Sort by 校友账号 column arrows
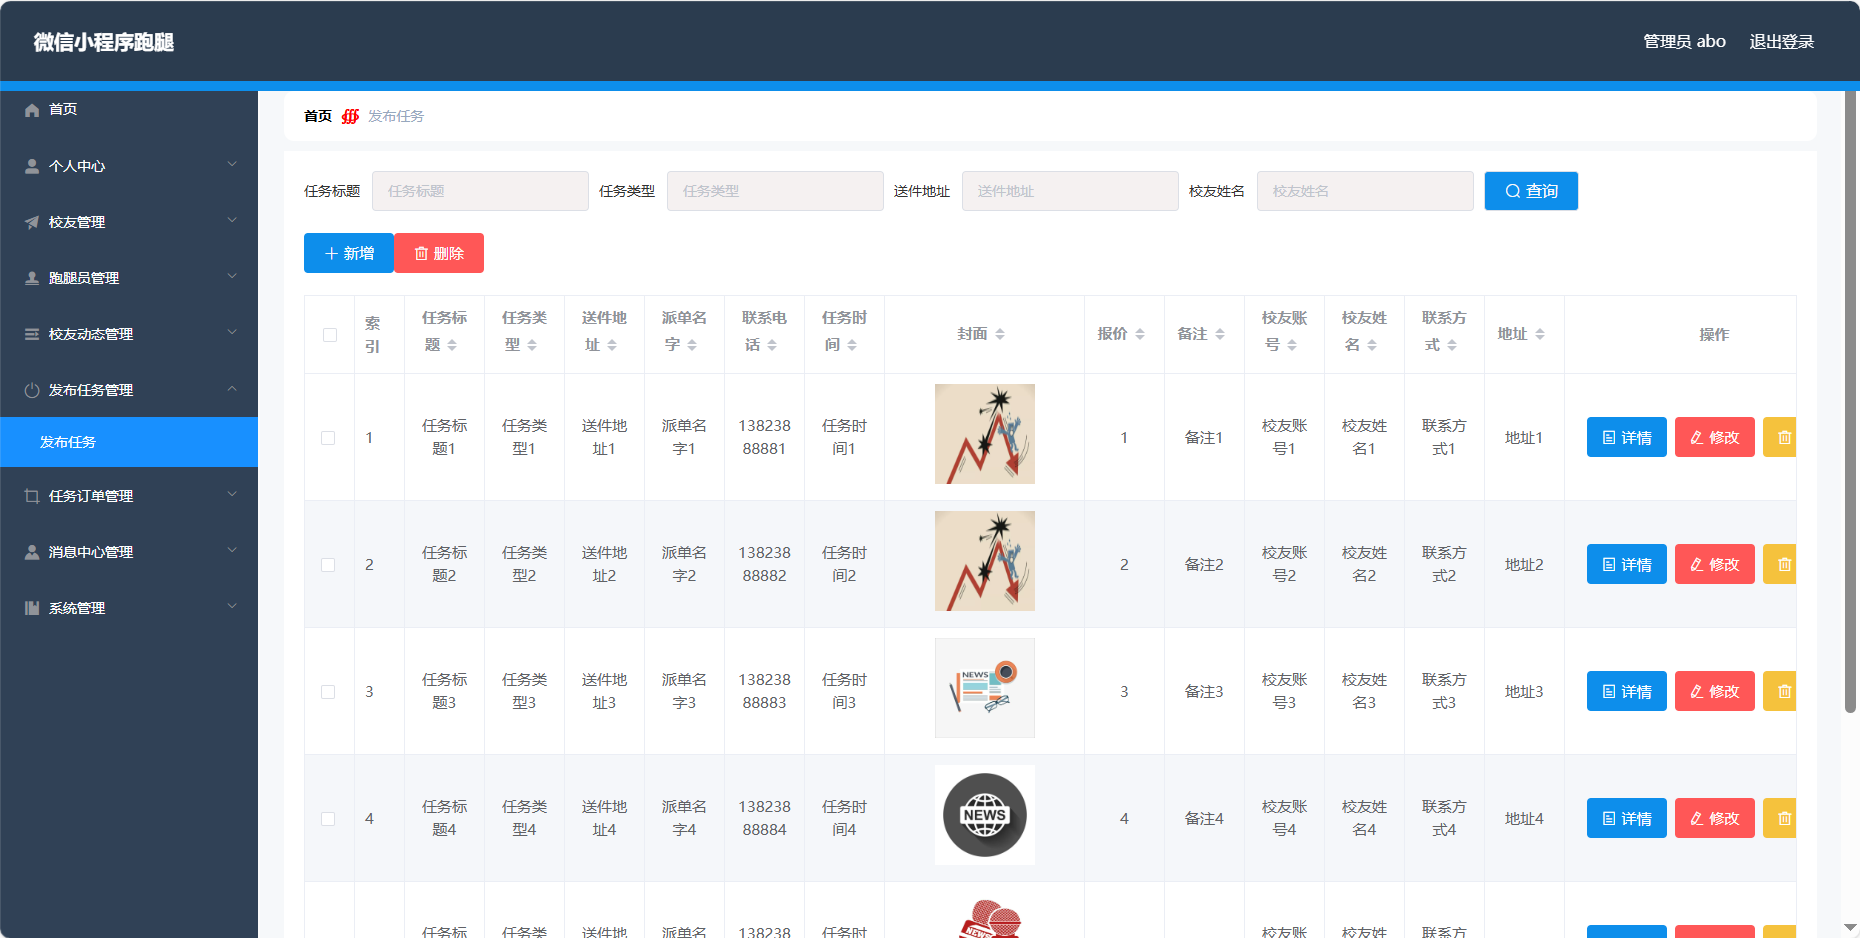The width and height of the screenshot is (1860, 938). pyautogui.click(x=1292, y=345)
